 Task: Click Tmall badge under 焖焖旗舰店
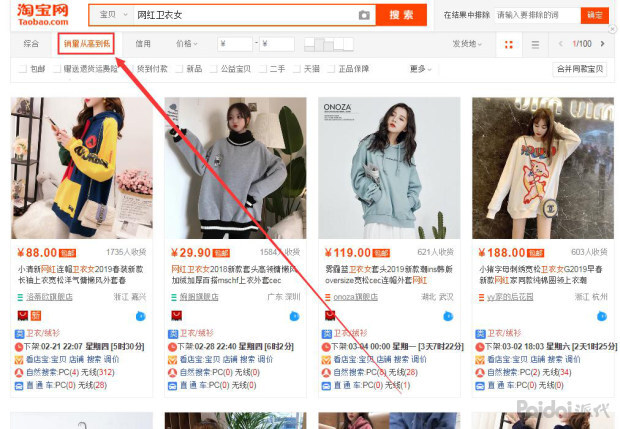click(176, 316)
